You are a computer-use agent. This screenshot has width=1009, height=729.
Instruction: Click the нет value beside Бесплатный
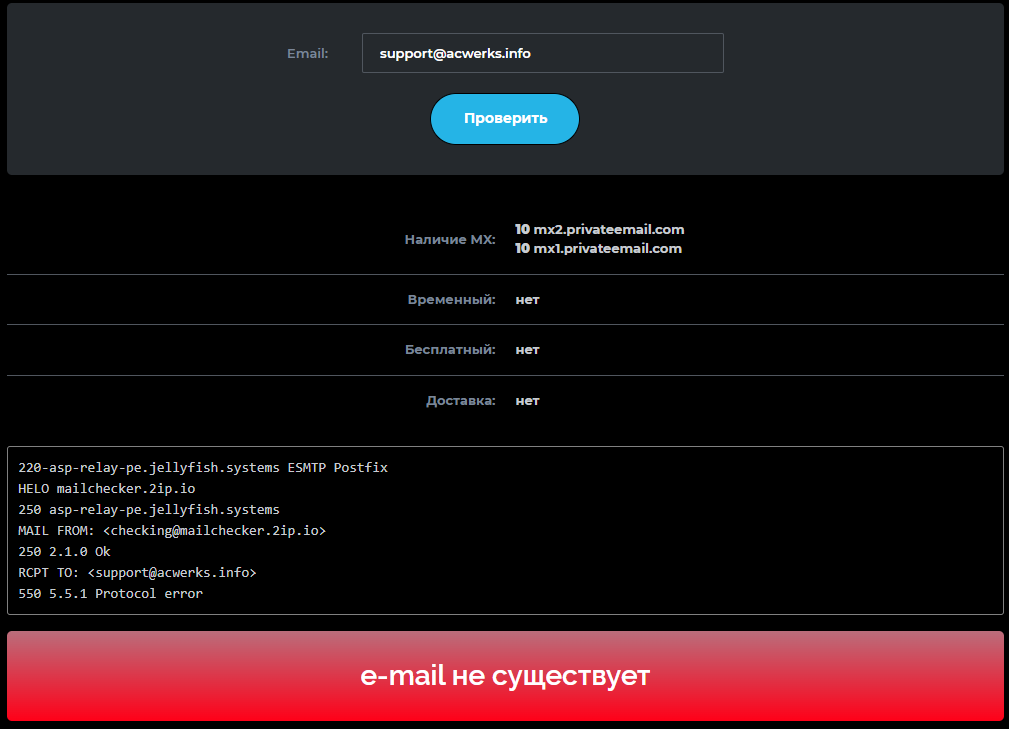527,350
